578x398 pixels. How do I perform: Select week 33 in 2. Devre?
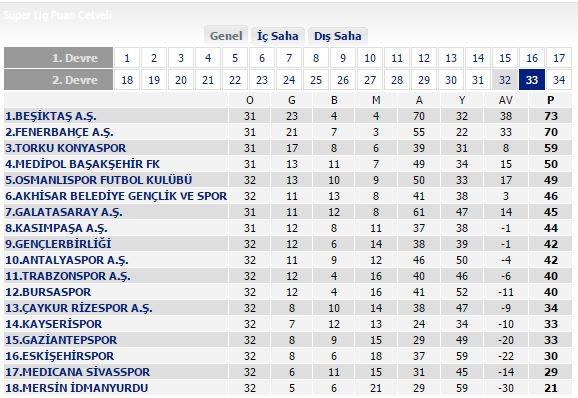click(532, 80)
